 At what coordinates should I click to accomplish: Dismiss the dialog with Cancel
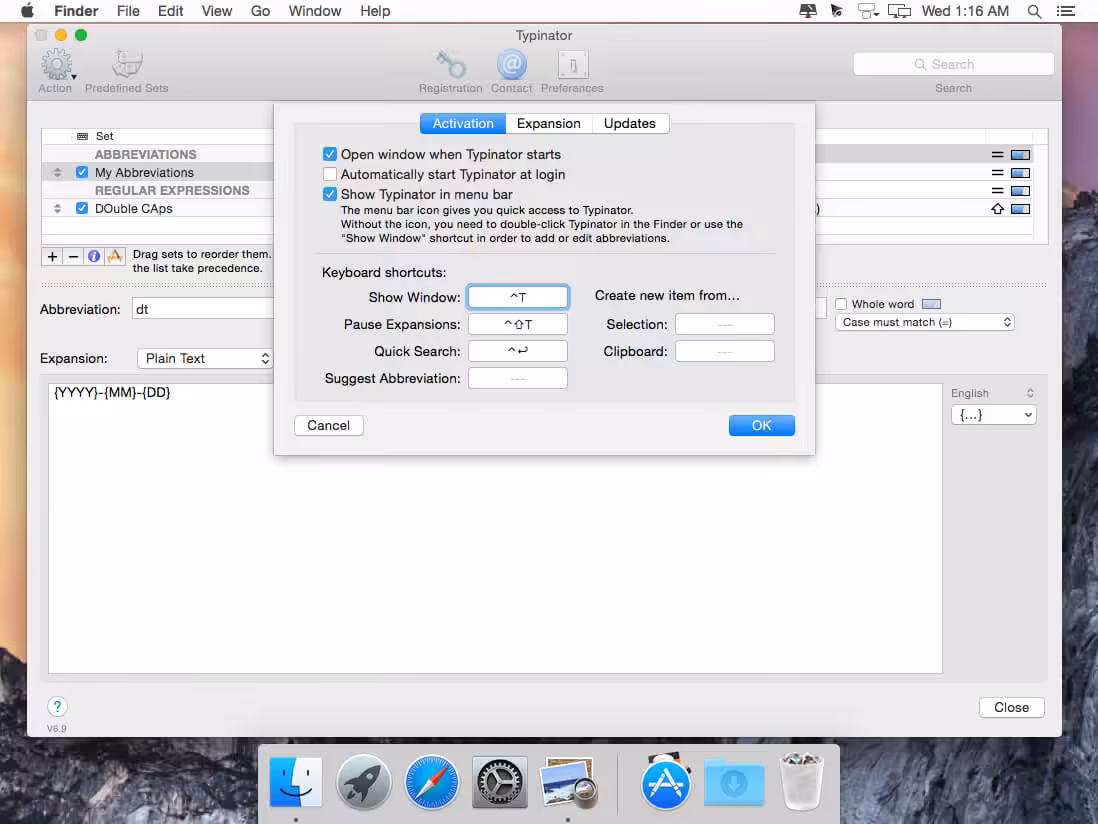(328, 425)
